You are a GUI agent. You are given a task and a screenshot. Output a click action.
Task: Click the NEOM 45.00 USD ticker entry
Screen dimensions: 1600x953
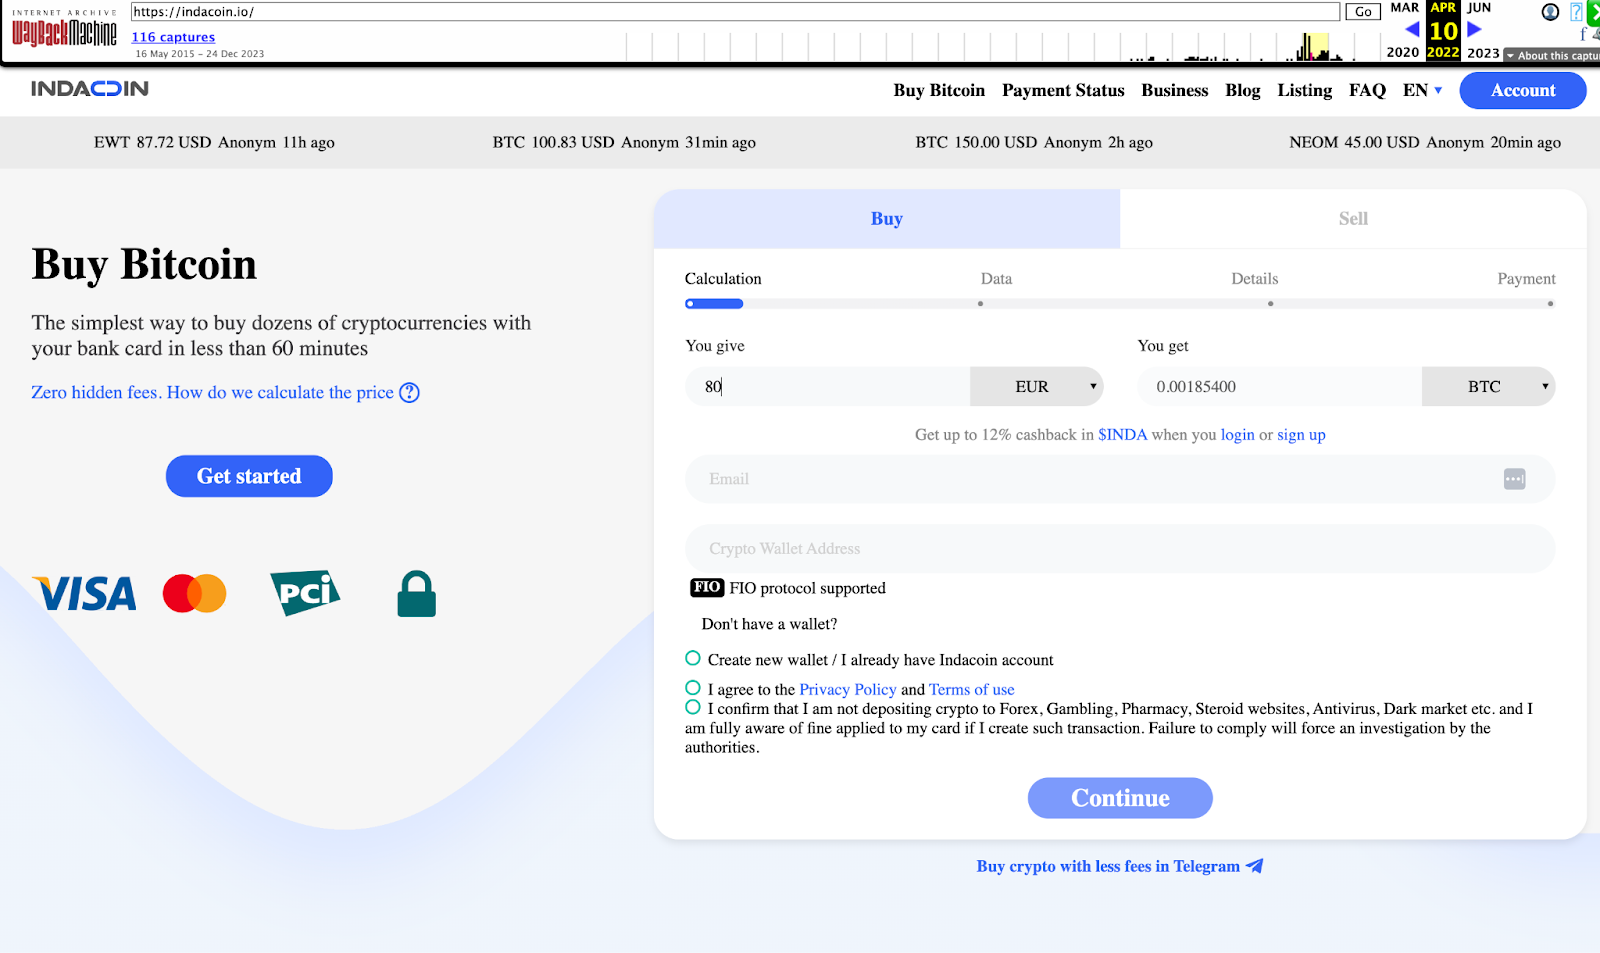(1425, 142)
